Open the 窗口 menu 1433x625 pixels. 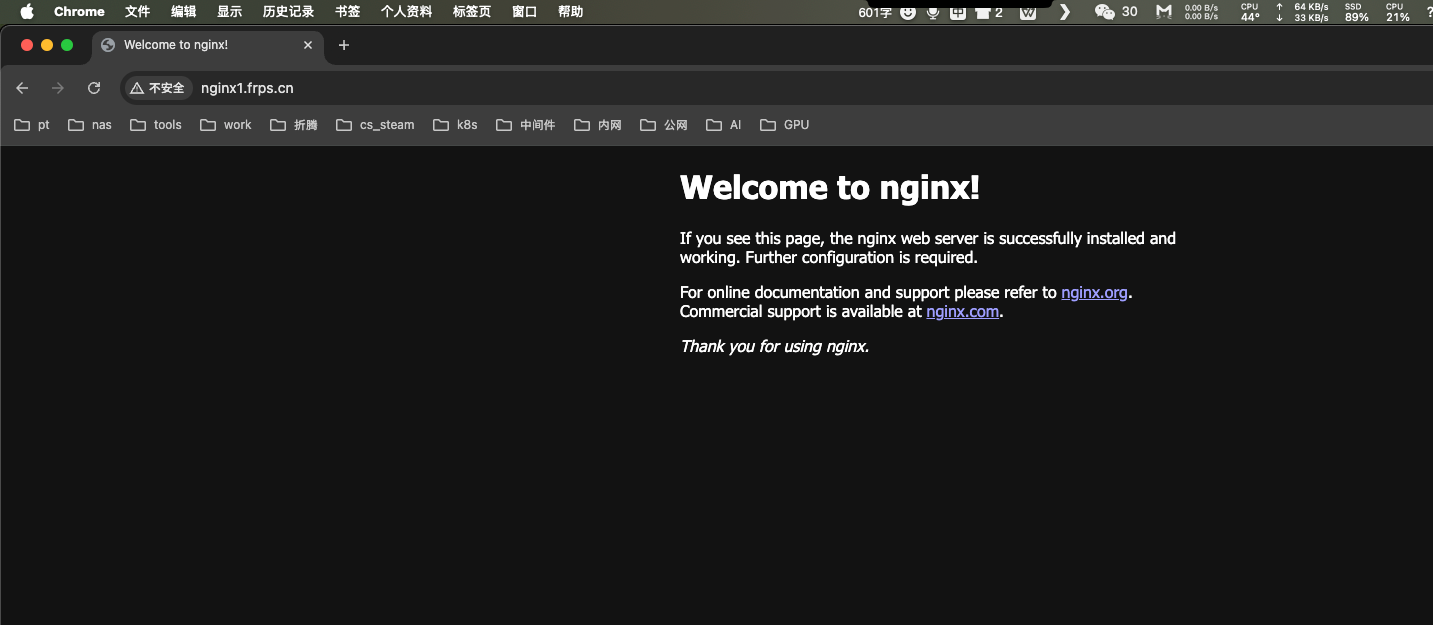pyautogui.click(x=524, y=12)
